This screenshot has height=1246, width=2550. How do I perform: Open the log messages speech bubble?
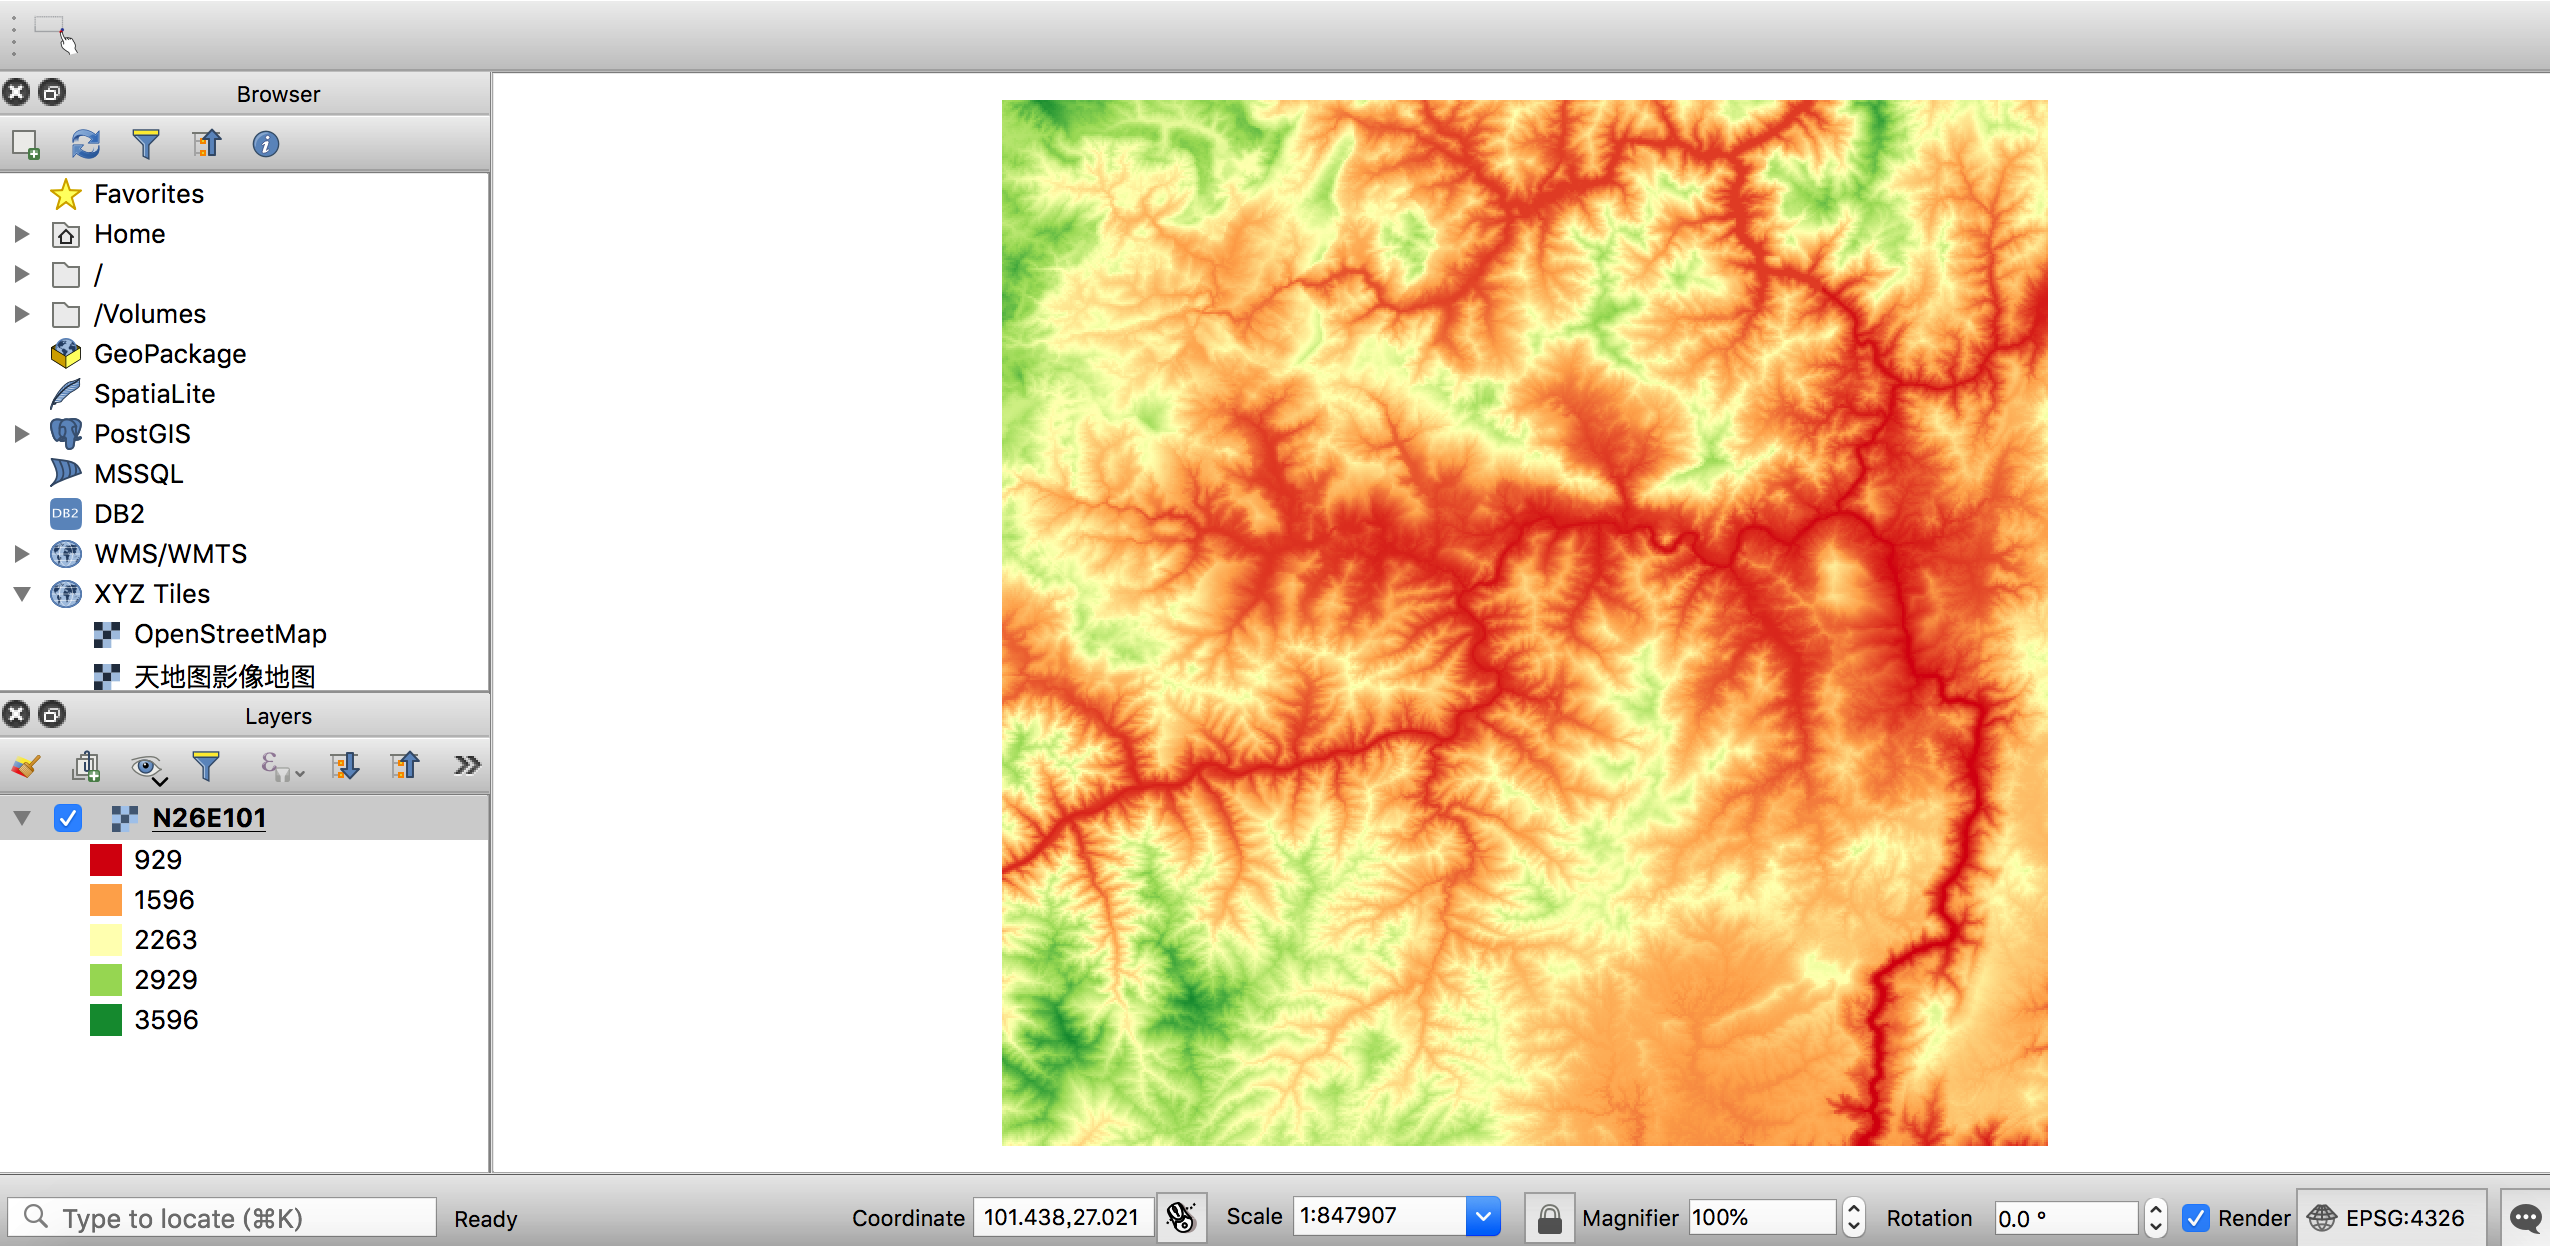[x=2524, y=1217]
